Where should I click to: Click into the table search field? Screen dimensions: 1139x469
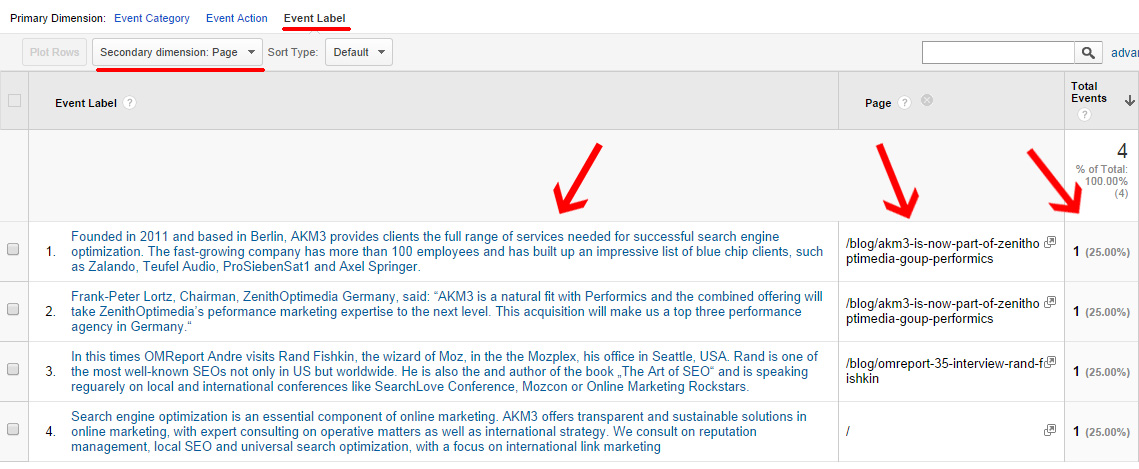point(997,53)
